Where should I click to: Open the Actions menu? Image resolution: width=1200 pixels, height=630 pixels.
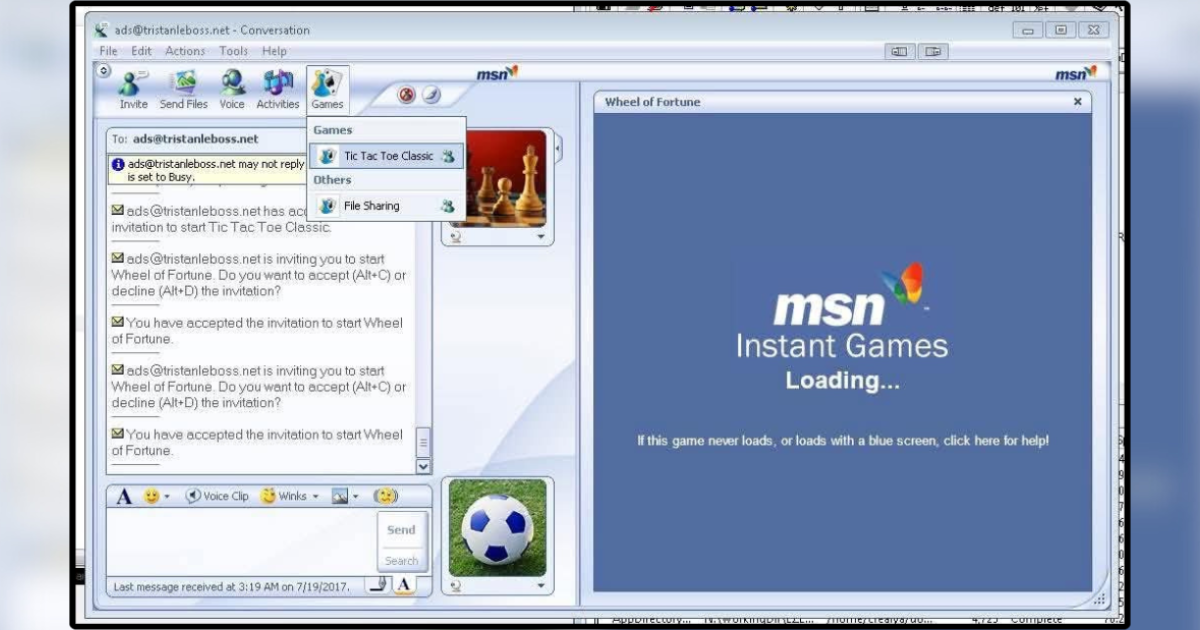pos(186,51)
